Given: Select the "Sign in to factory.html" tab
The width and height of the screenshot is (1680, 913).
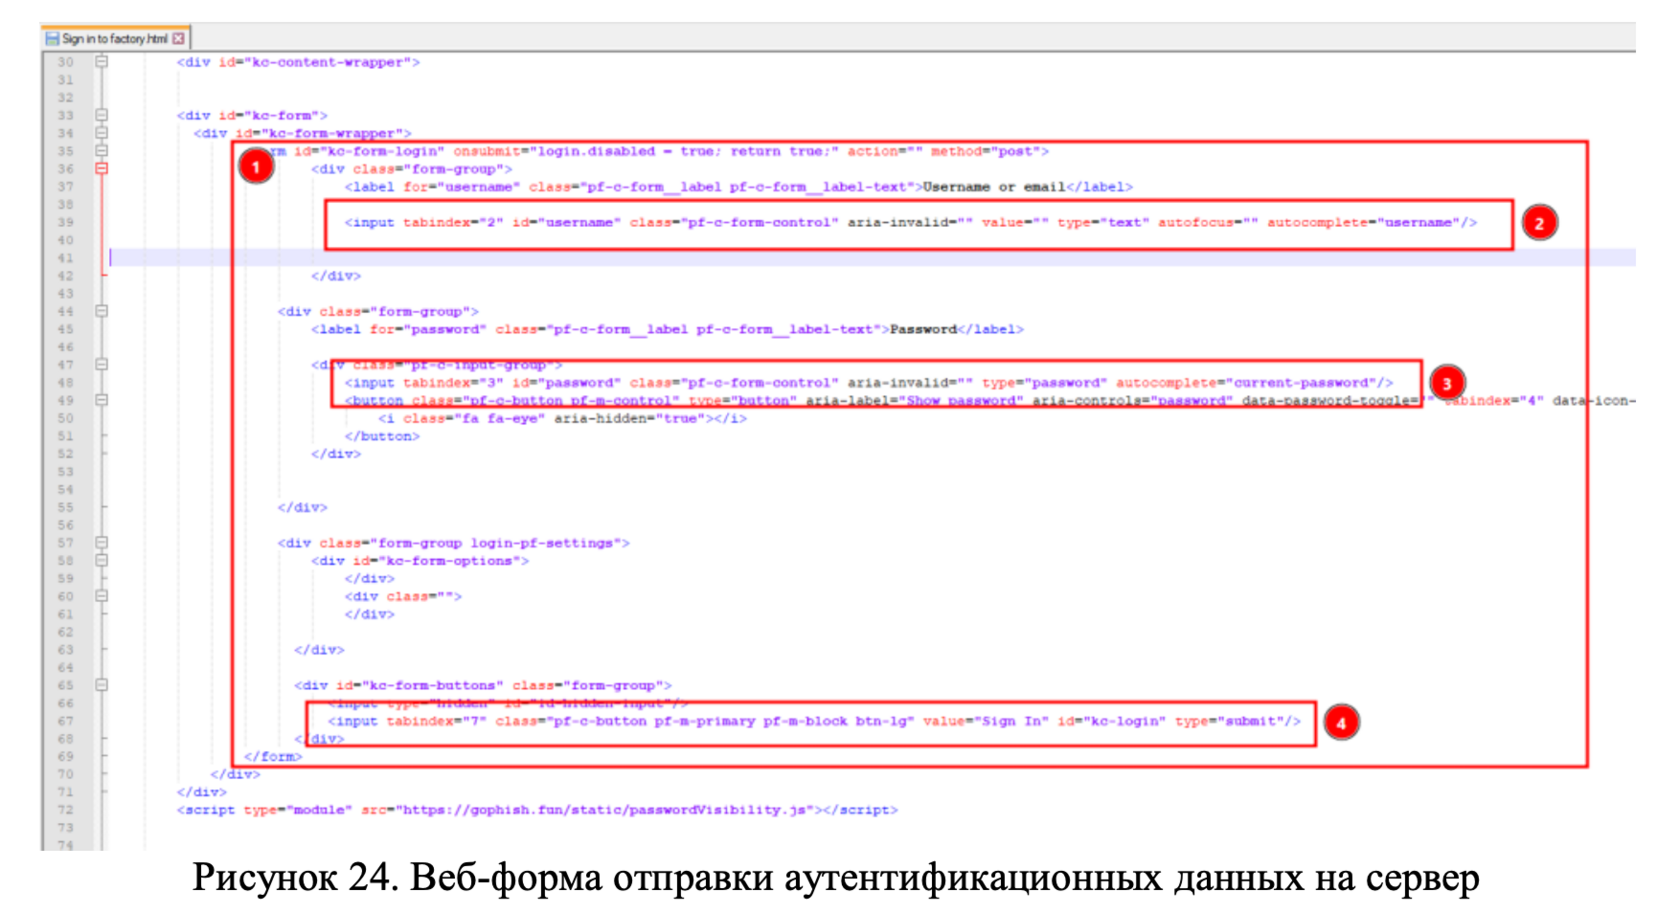Looking at the screenshot, I should [x=115, y=38].
